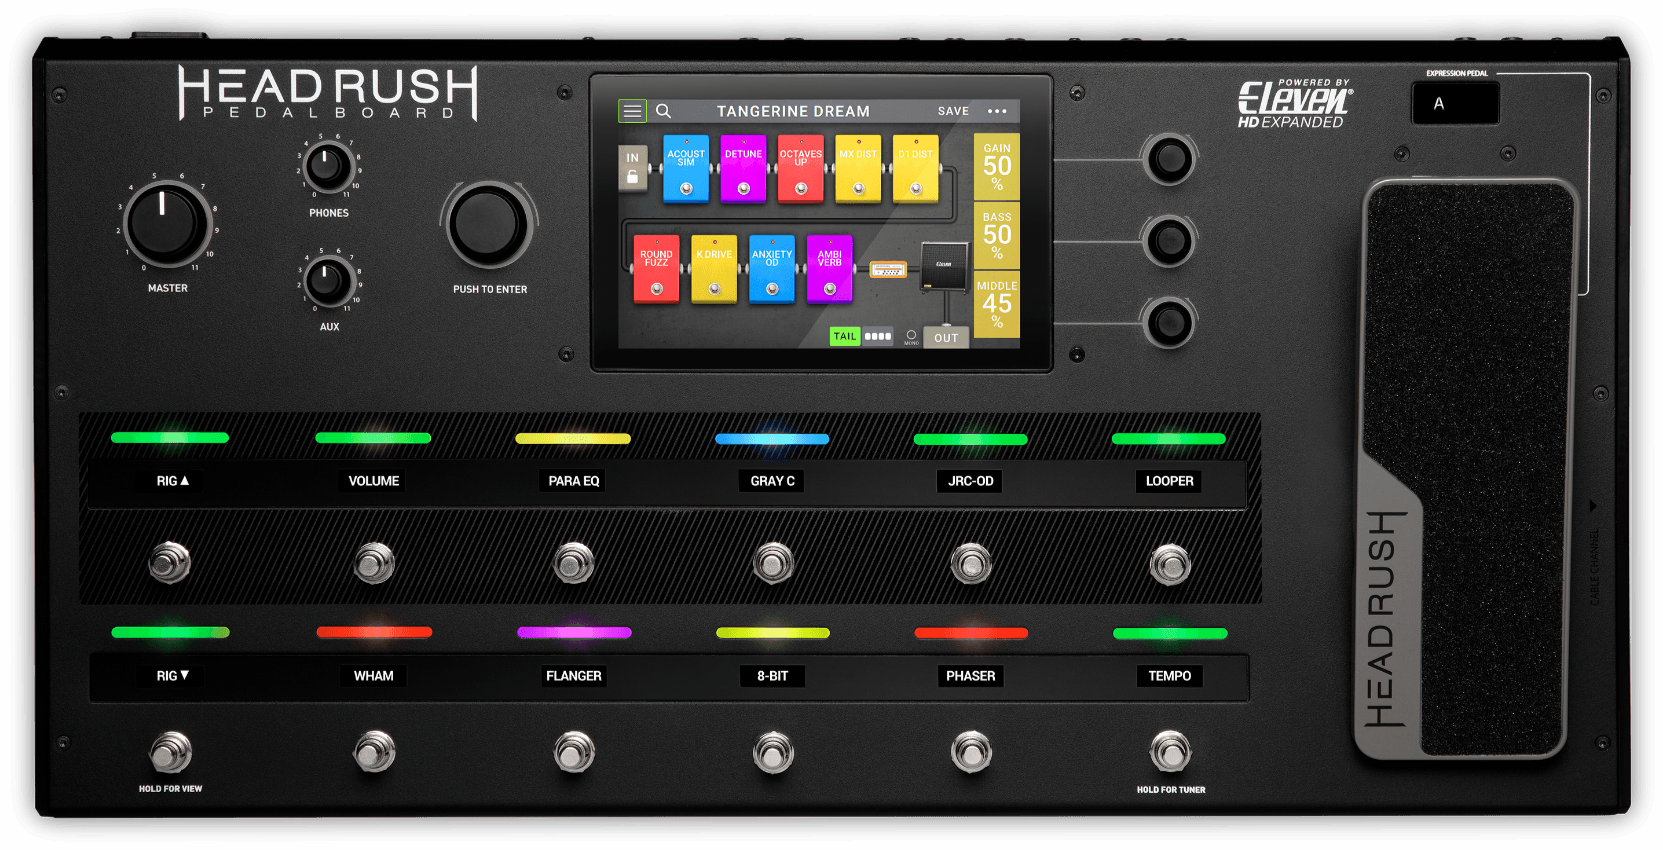Adjust the GAIN 50% parameter tile
1663x850 pixels.
pos(997,166)
